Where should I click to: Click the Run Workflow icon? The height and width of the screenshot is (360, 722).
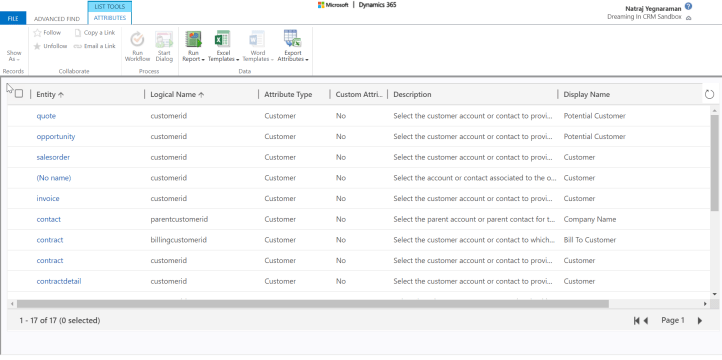(x=137, y=40)
